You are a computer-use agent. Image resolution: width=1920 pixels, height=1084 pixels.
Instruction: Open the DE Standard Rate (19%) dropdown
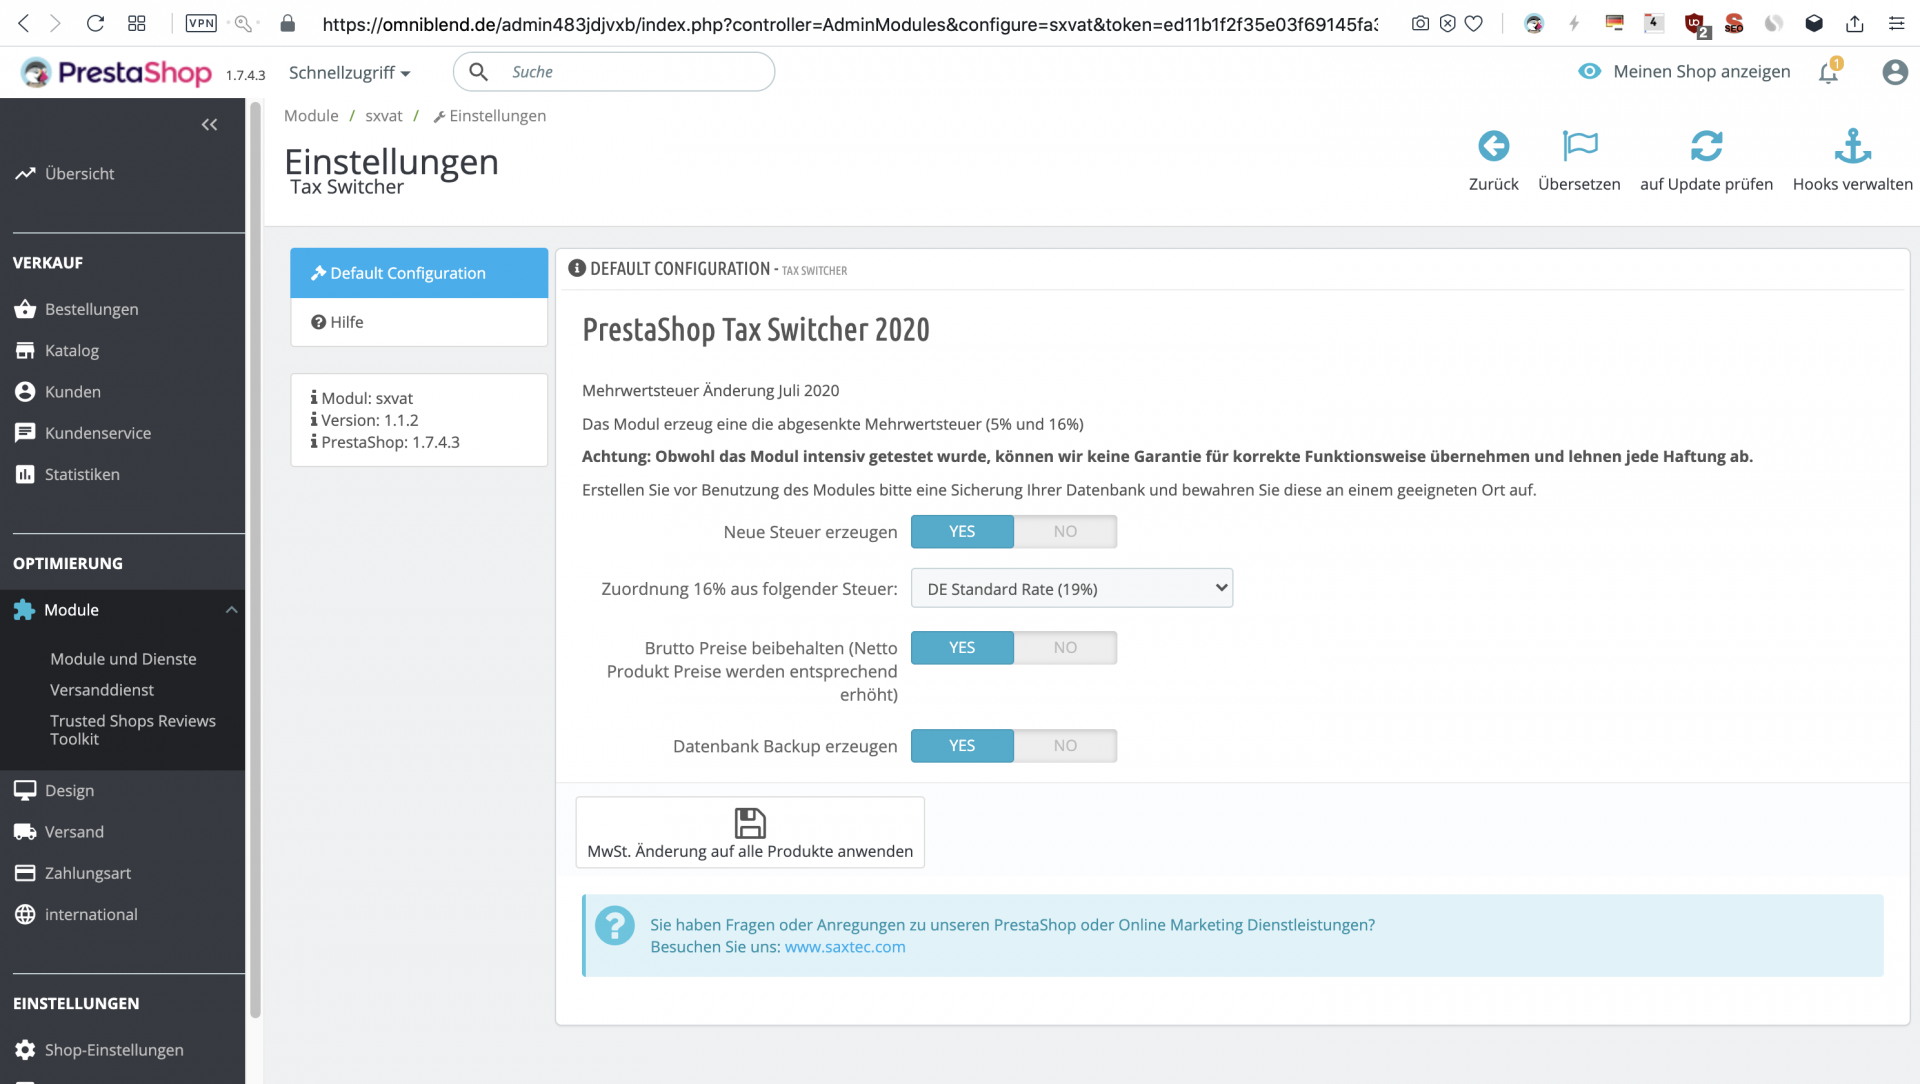coord(1071,589)
